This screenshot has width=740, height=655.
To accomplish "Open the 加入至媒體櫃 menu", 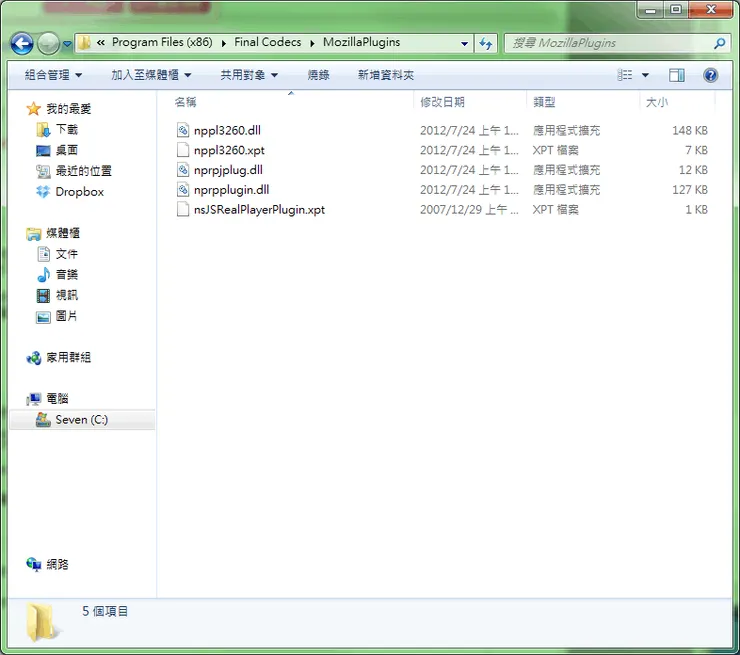I will click(x=151, y=75).
